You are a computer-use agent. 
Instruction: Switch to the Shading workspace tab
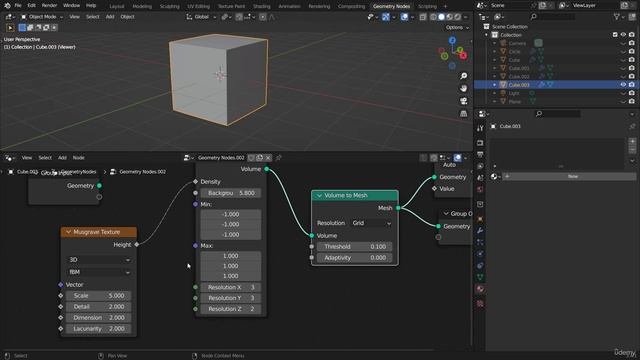pos(262,6)
